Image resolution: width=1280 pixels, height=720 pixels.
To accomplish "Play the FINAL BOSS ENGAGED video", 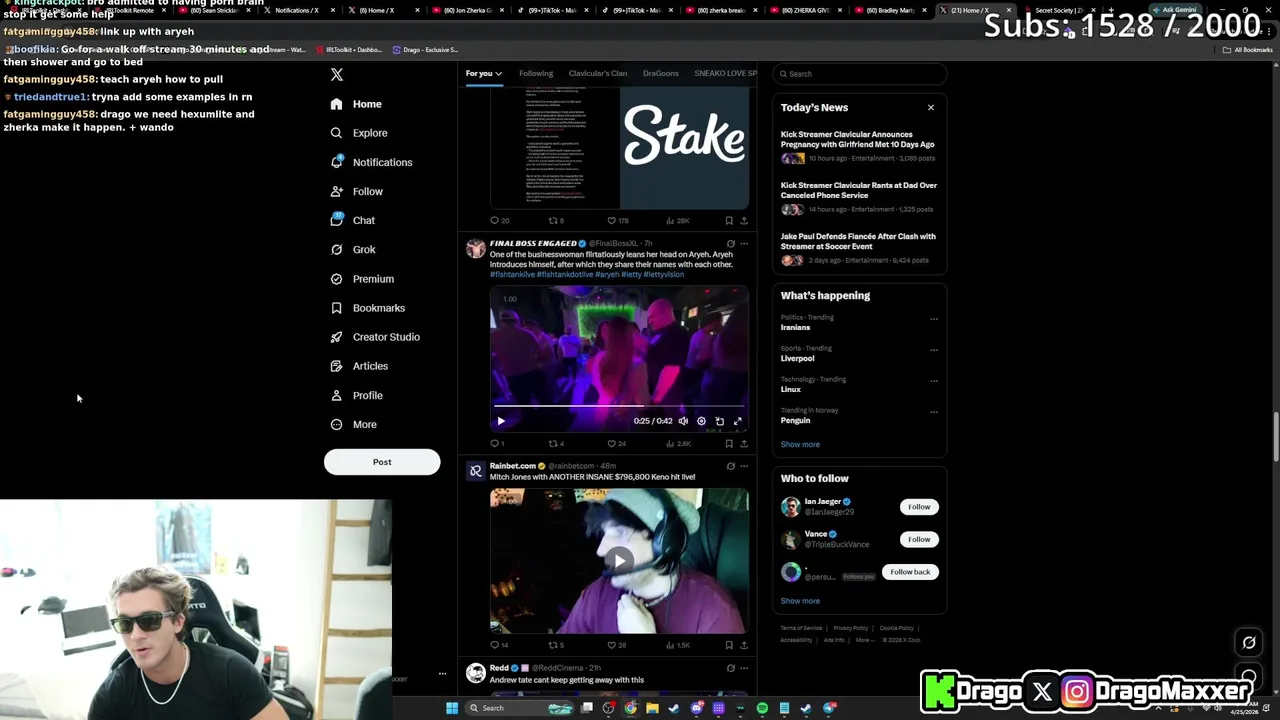I will pos(501,421).
